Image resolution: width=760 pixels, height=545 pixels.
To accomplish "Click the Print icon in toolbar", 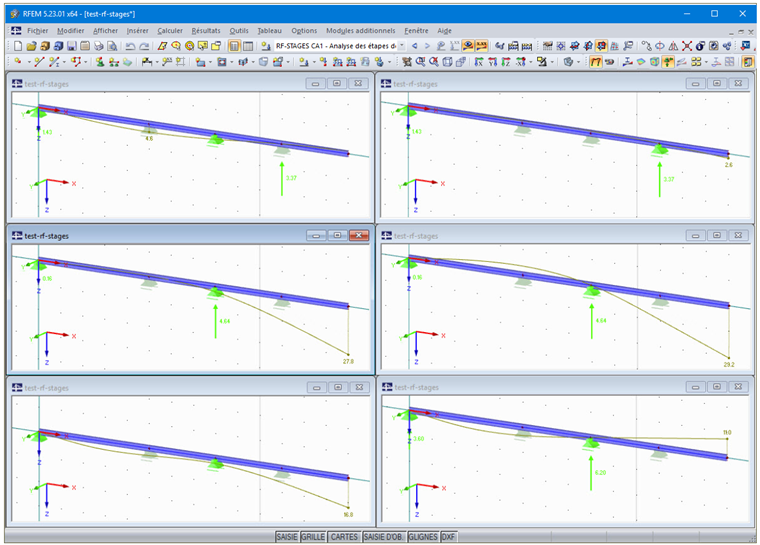I will [98, 46].
